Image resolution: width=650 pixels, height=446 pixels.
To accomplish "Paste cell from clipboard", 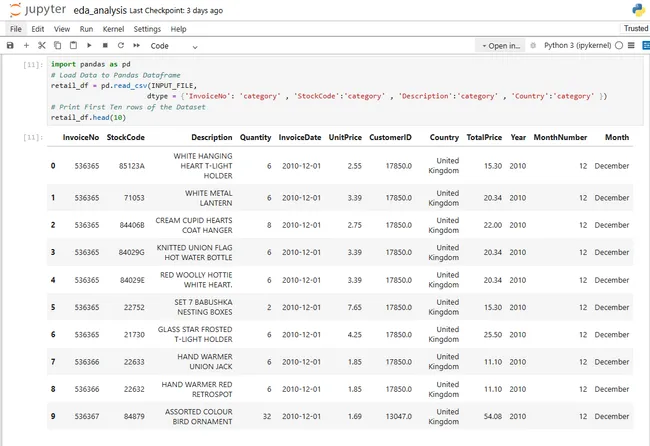I will point(73,45).
